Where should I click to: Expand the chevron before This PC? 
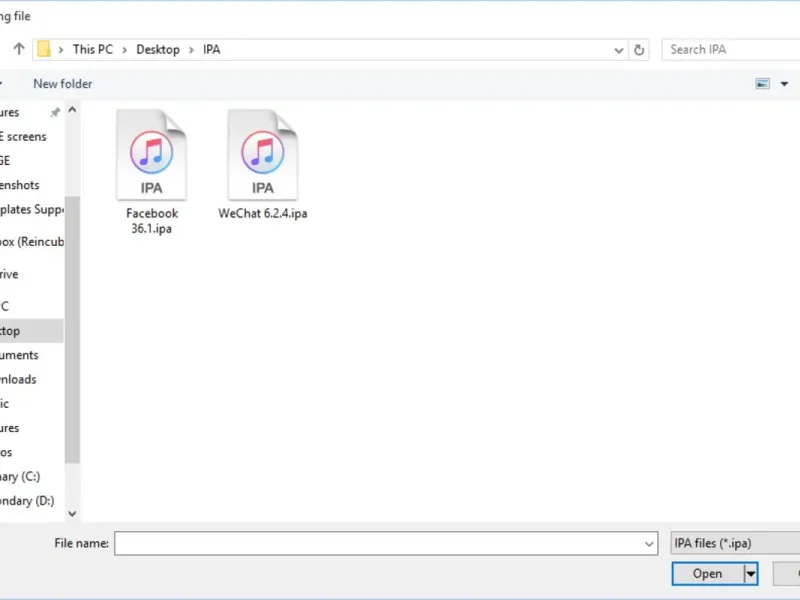[x=61, y=50]
